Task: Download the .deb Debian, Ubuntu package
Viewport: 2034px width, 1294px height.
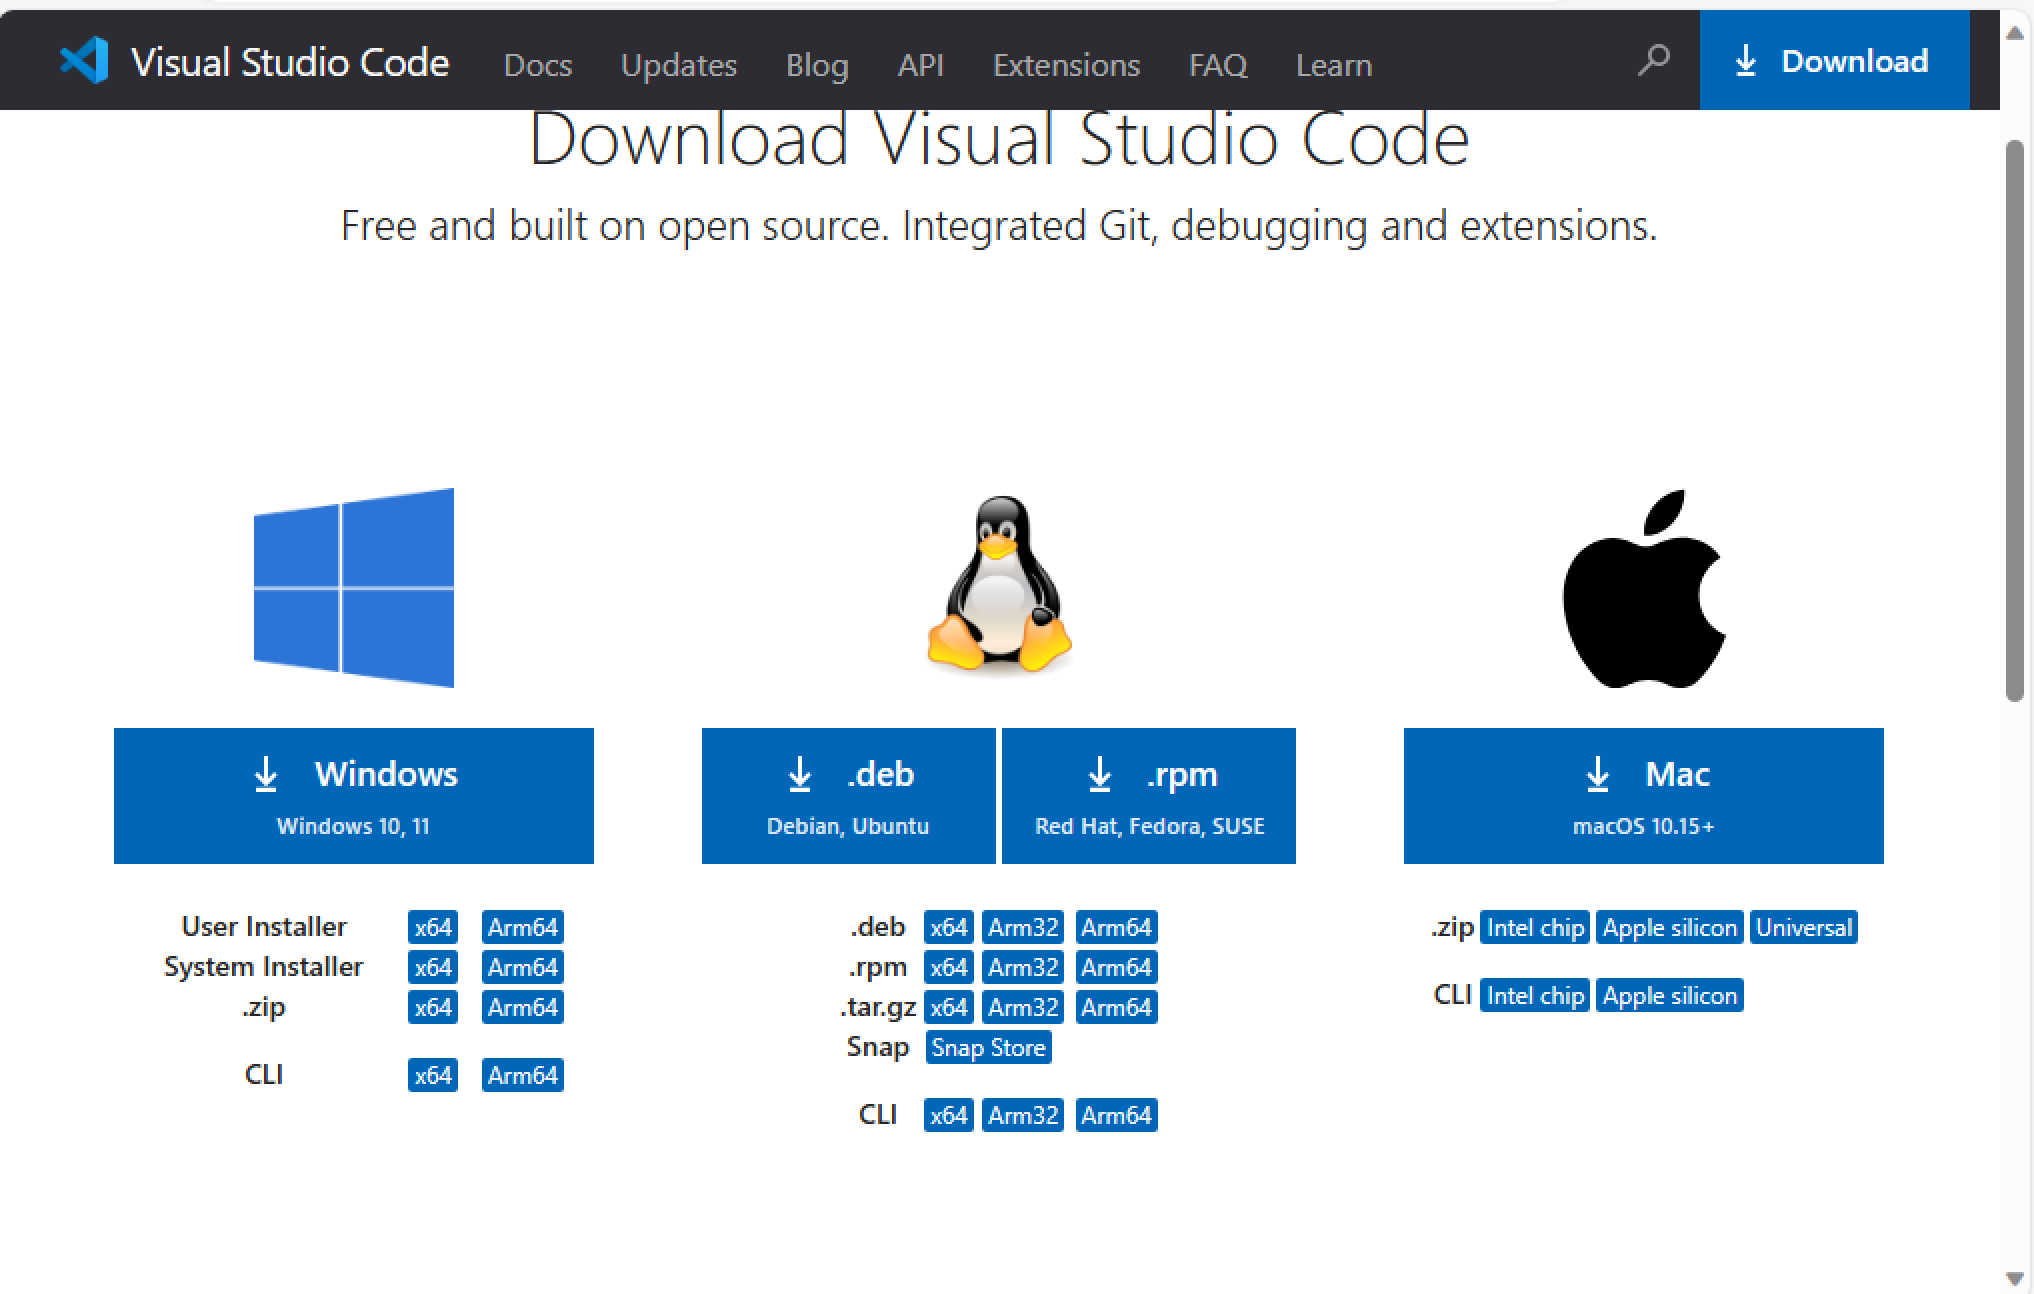Action: [x=848, y=796]
